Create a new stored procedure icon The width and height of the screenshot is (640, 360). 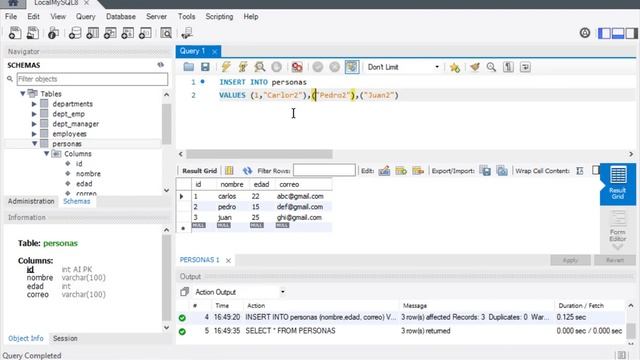127,33
